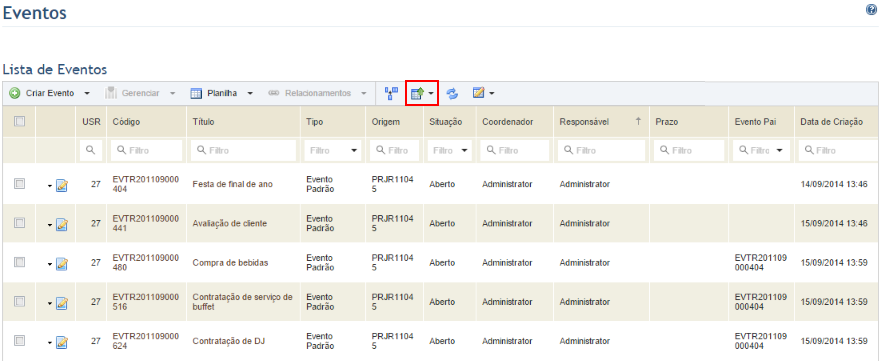Click the hierarchy view toolbar icon
The width and height of the screenshot is (882, 361).
(x=392, y=93)
